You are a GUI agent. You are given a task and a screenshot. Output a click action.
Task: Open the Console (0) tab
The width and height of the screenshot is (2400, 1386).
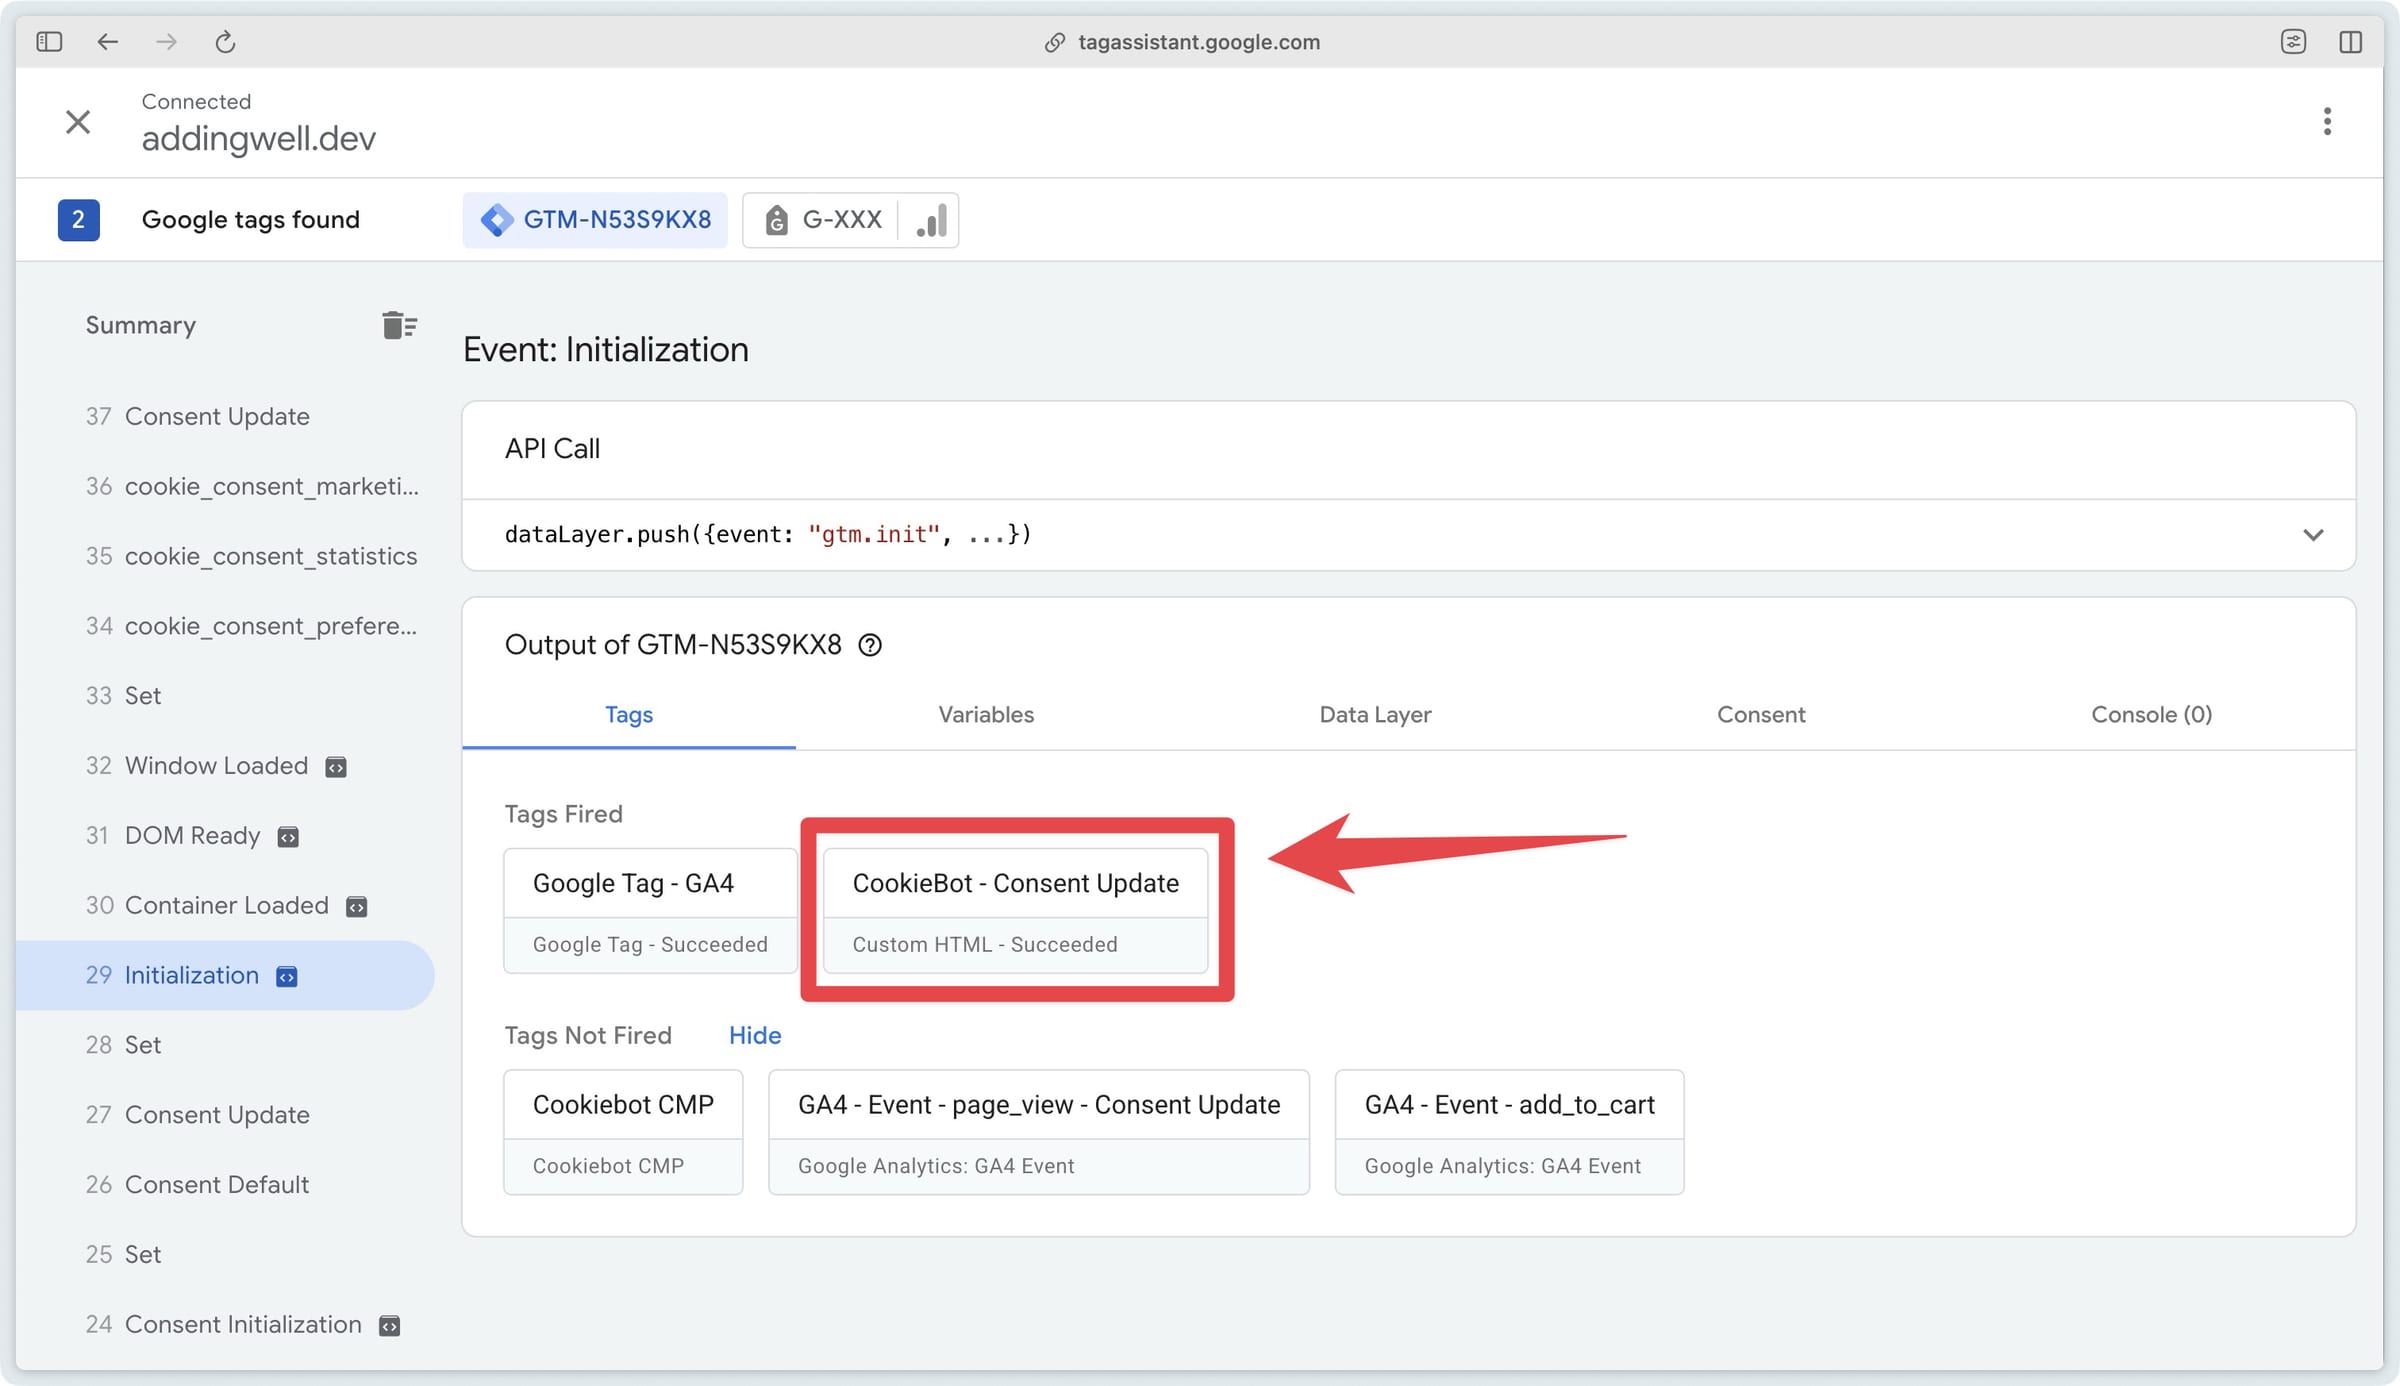(2151, 714)
